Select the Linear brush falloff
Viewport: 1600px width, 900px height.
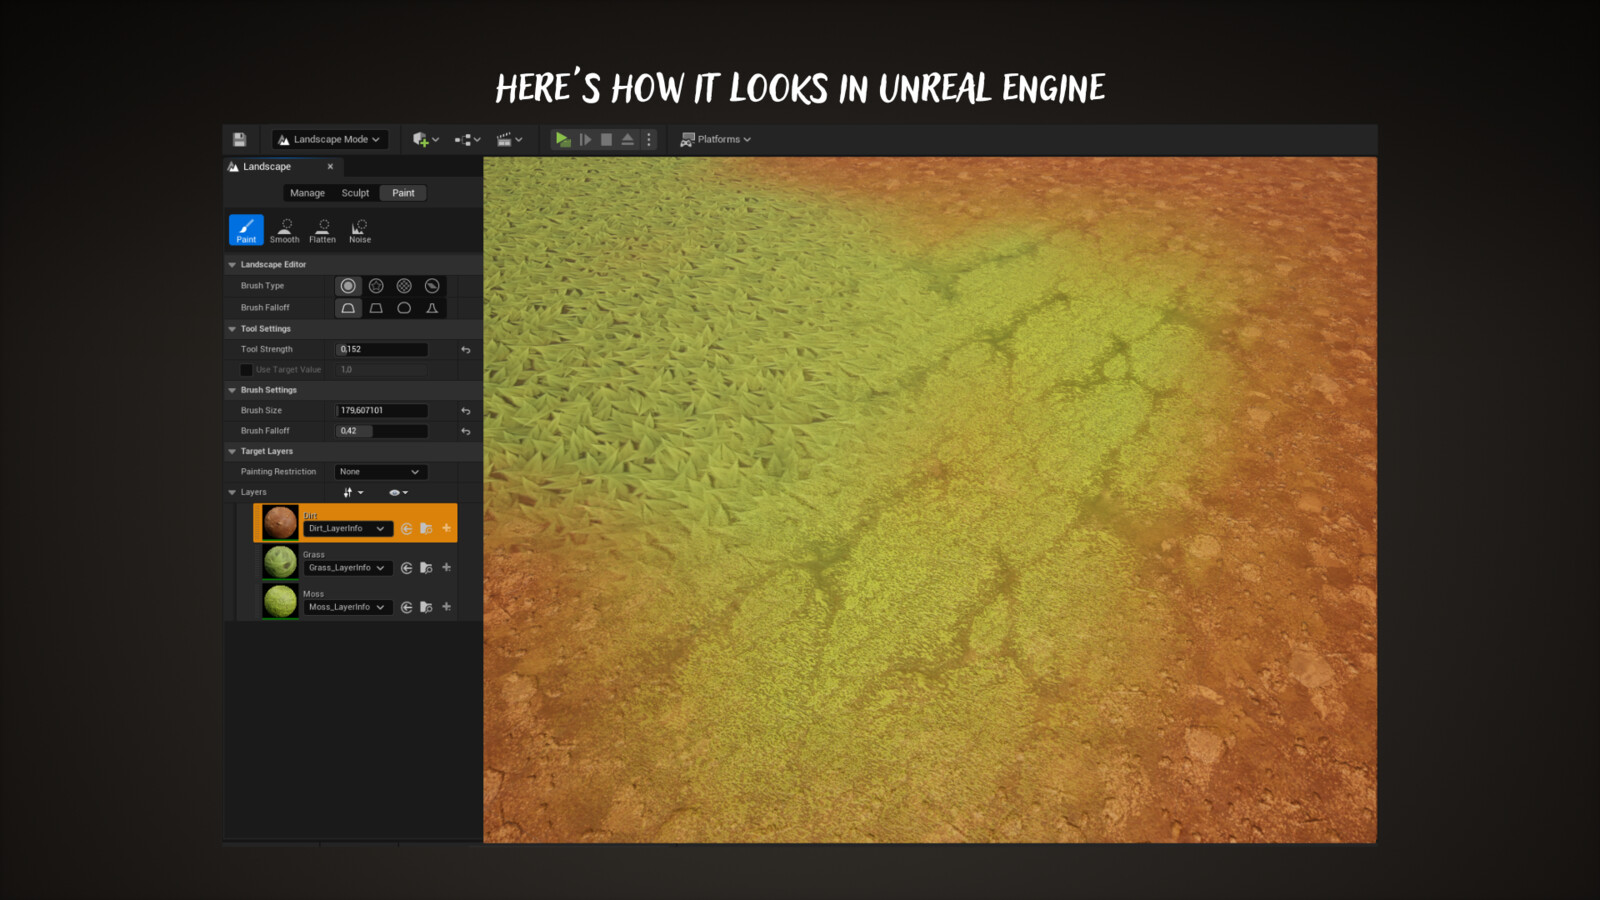[376, 308]
